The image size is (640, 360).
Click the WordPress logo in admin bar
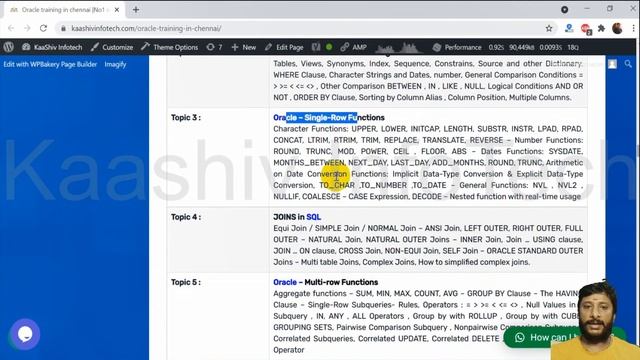point(9,47)
